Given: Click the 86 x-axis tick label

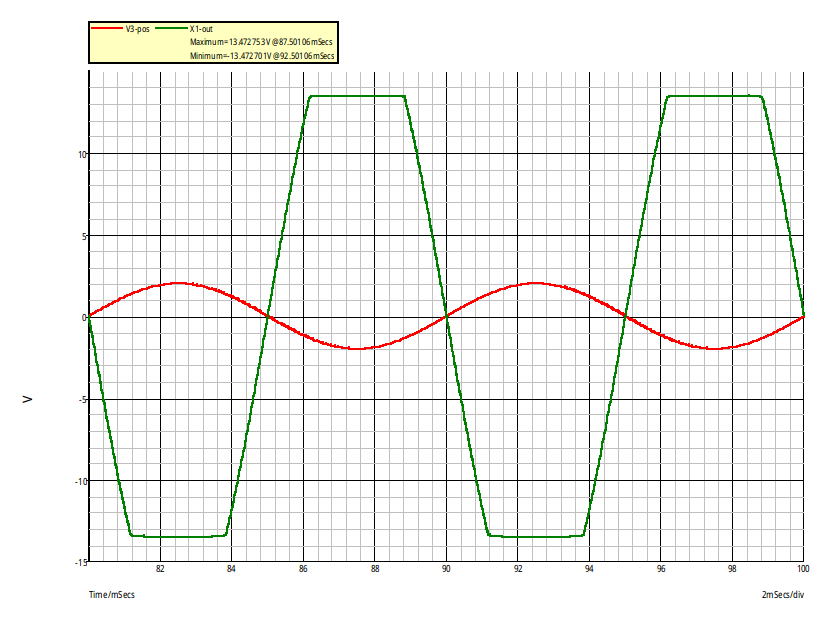Looking at the screenshot, I should click(303, 569).
